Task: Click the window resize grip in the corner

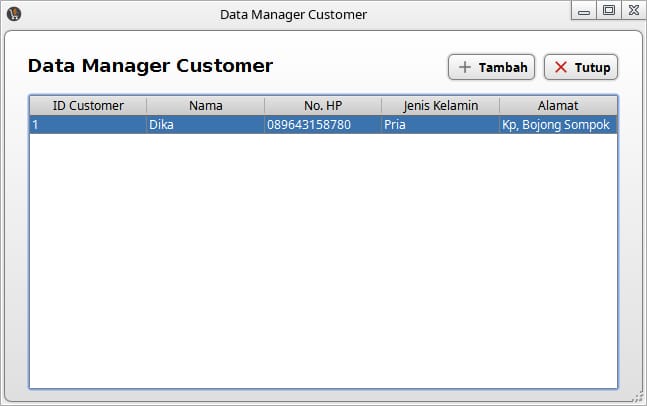Action: pyautogui.click(x=638, y=397)
